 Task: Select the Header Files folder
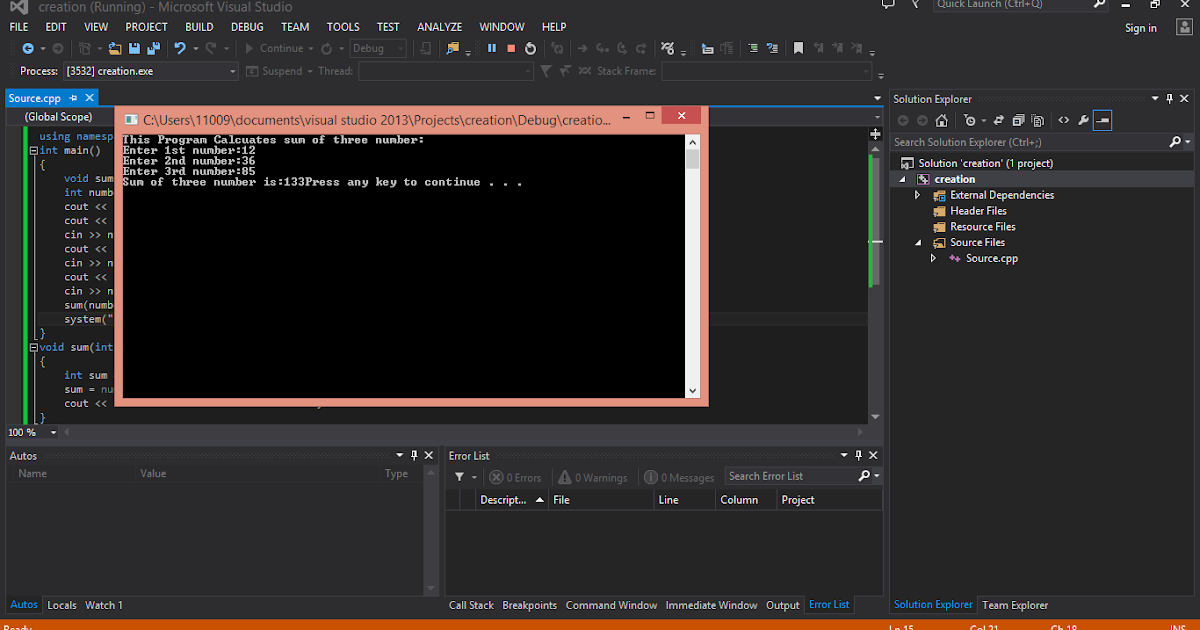pyautogui.click(x=978, y=211)
